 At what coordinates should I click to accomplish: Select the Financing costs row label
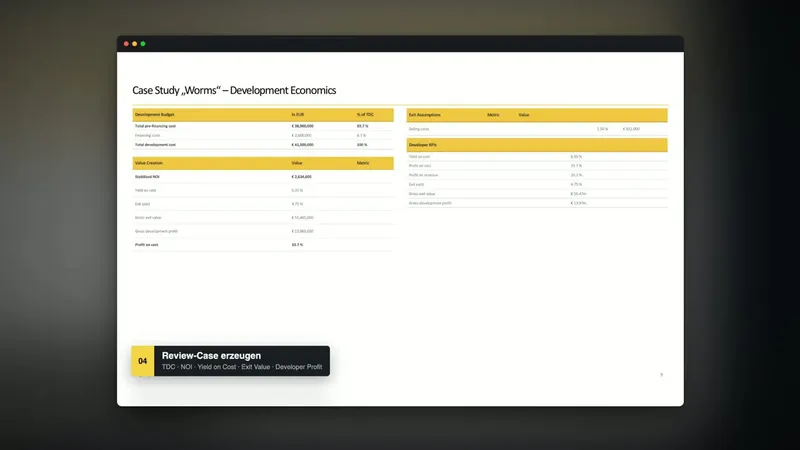[147, 136]
